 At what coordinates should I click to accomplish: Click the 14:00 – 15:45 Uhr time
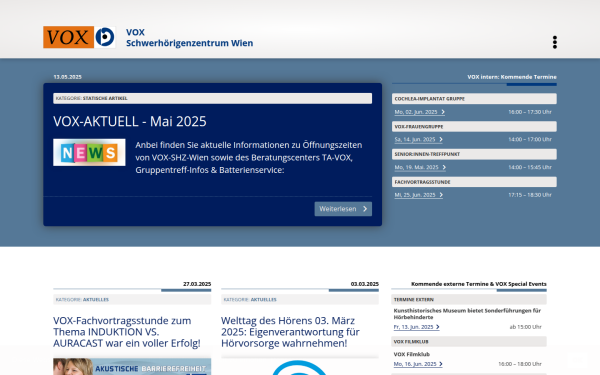[x=530, y=167]
